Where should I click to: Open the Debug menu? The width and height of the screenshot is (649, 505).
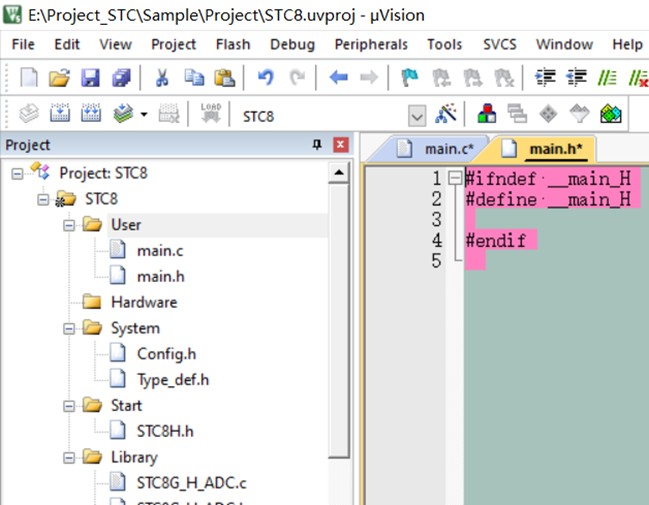point(293,44)
